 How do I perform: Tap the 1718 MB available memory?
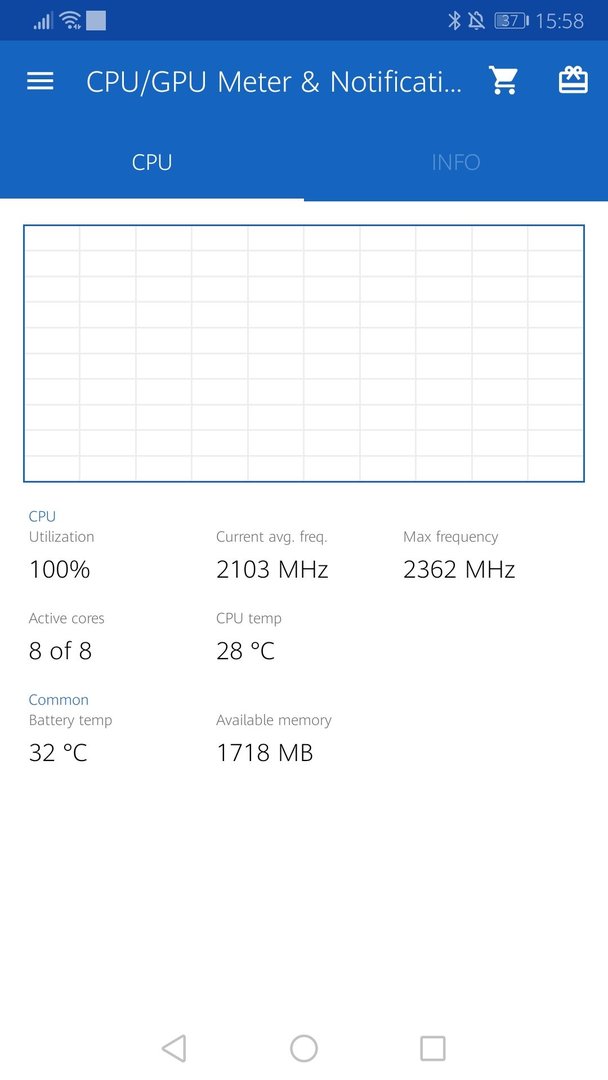pos(265,753)
